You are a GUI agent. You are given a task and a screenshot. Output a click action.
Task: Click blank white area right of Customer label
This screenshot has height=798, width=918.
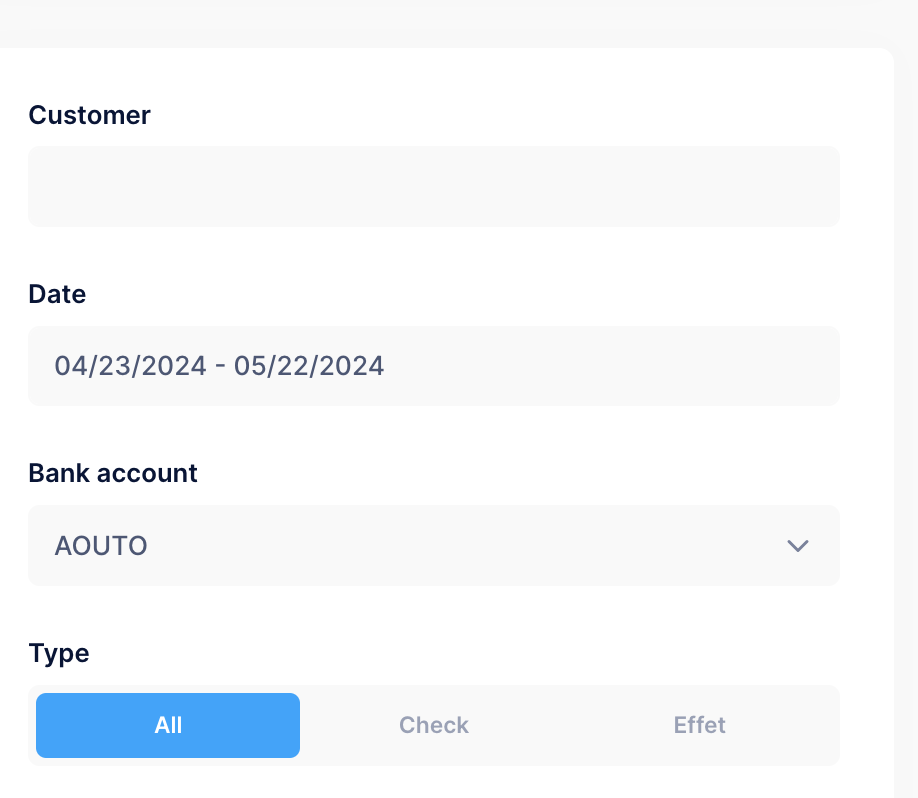pyautogui.click(x=500, y=115)
